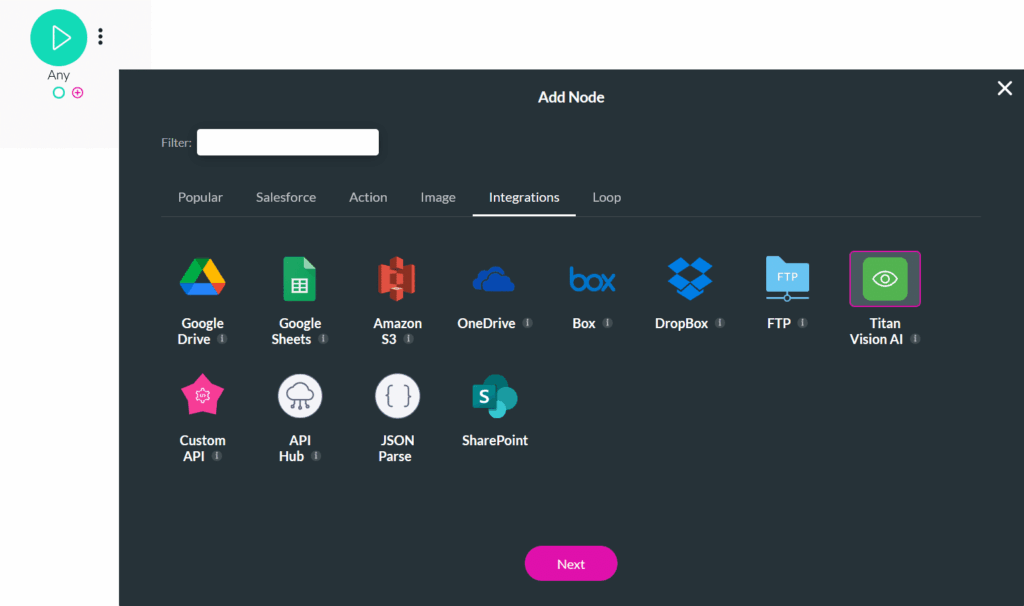Select the Google Sheets integration node

click(299, 278)
